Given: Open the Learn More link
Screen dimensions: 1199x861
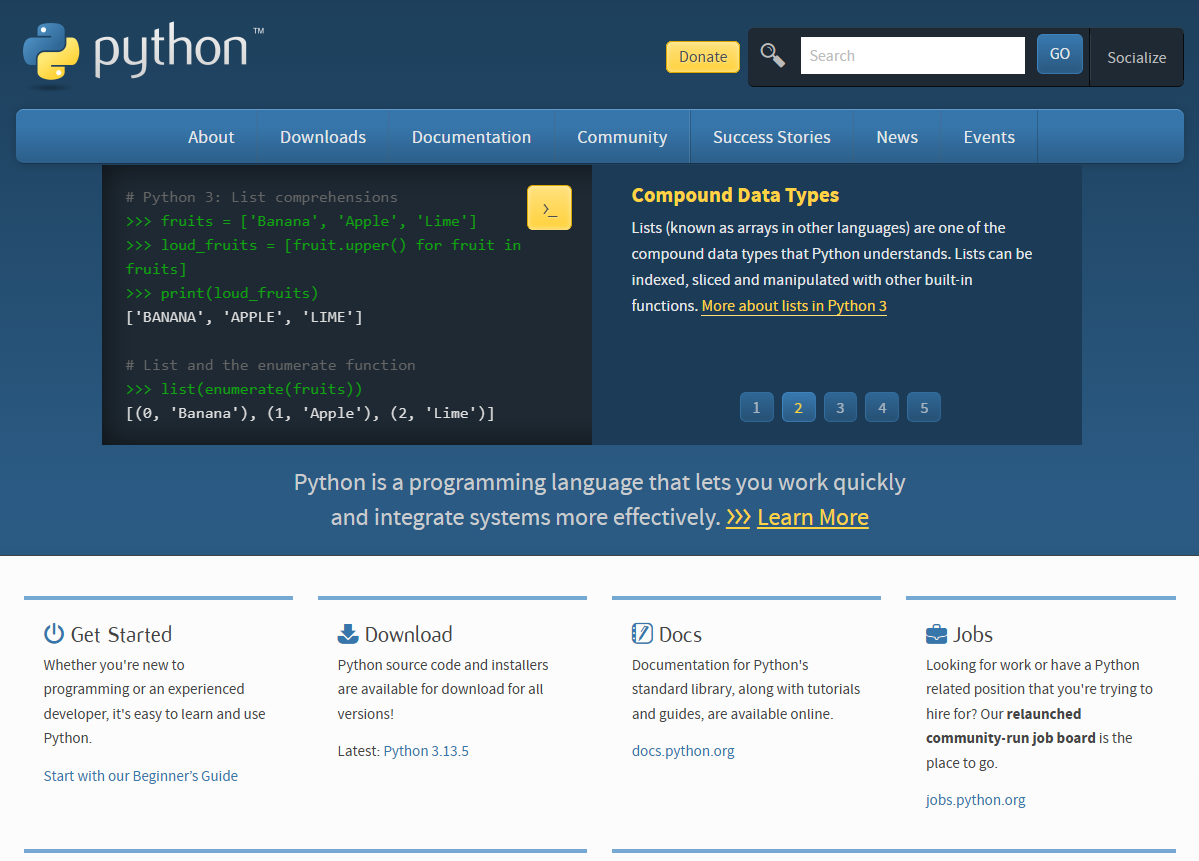Looking at the screenshot, I should 812,518.
